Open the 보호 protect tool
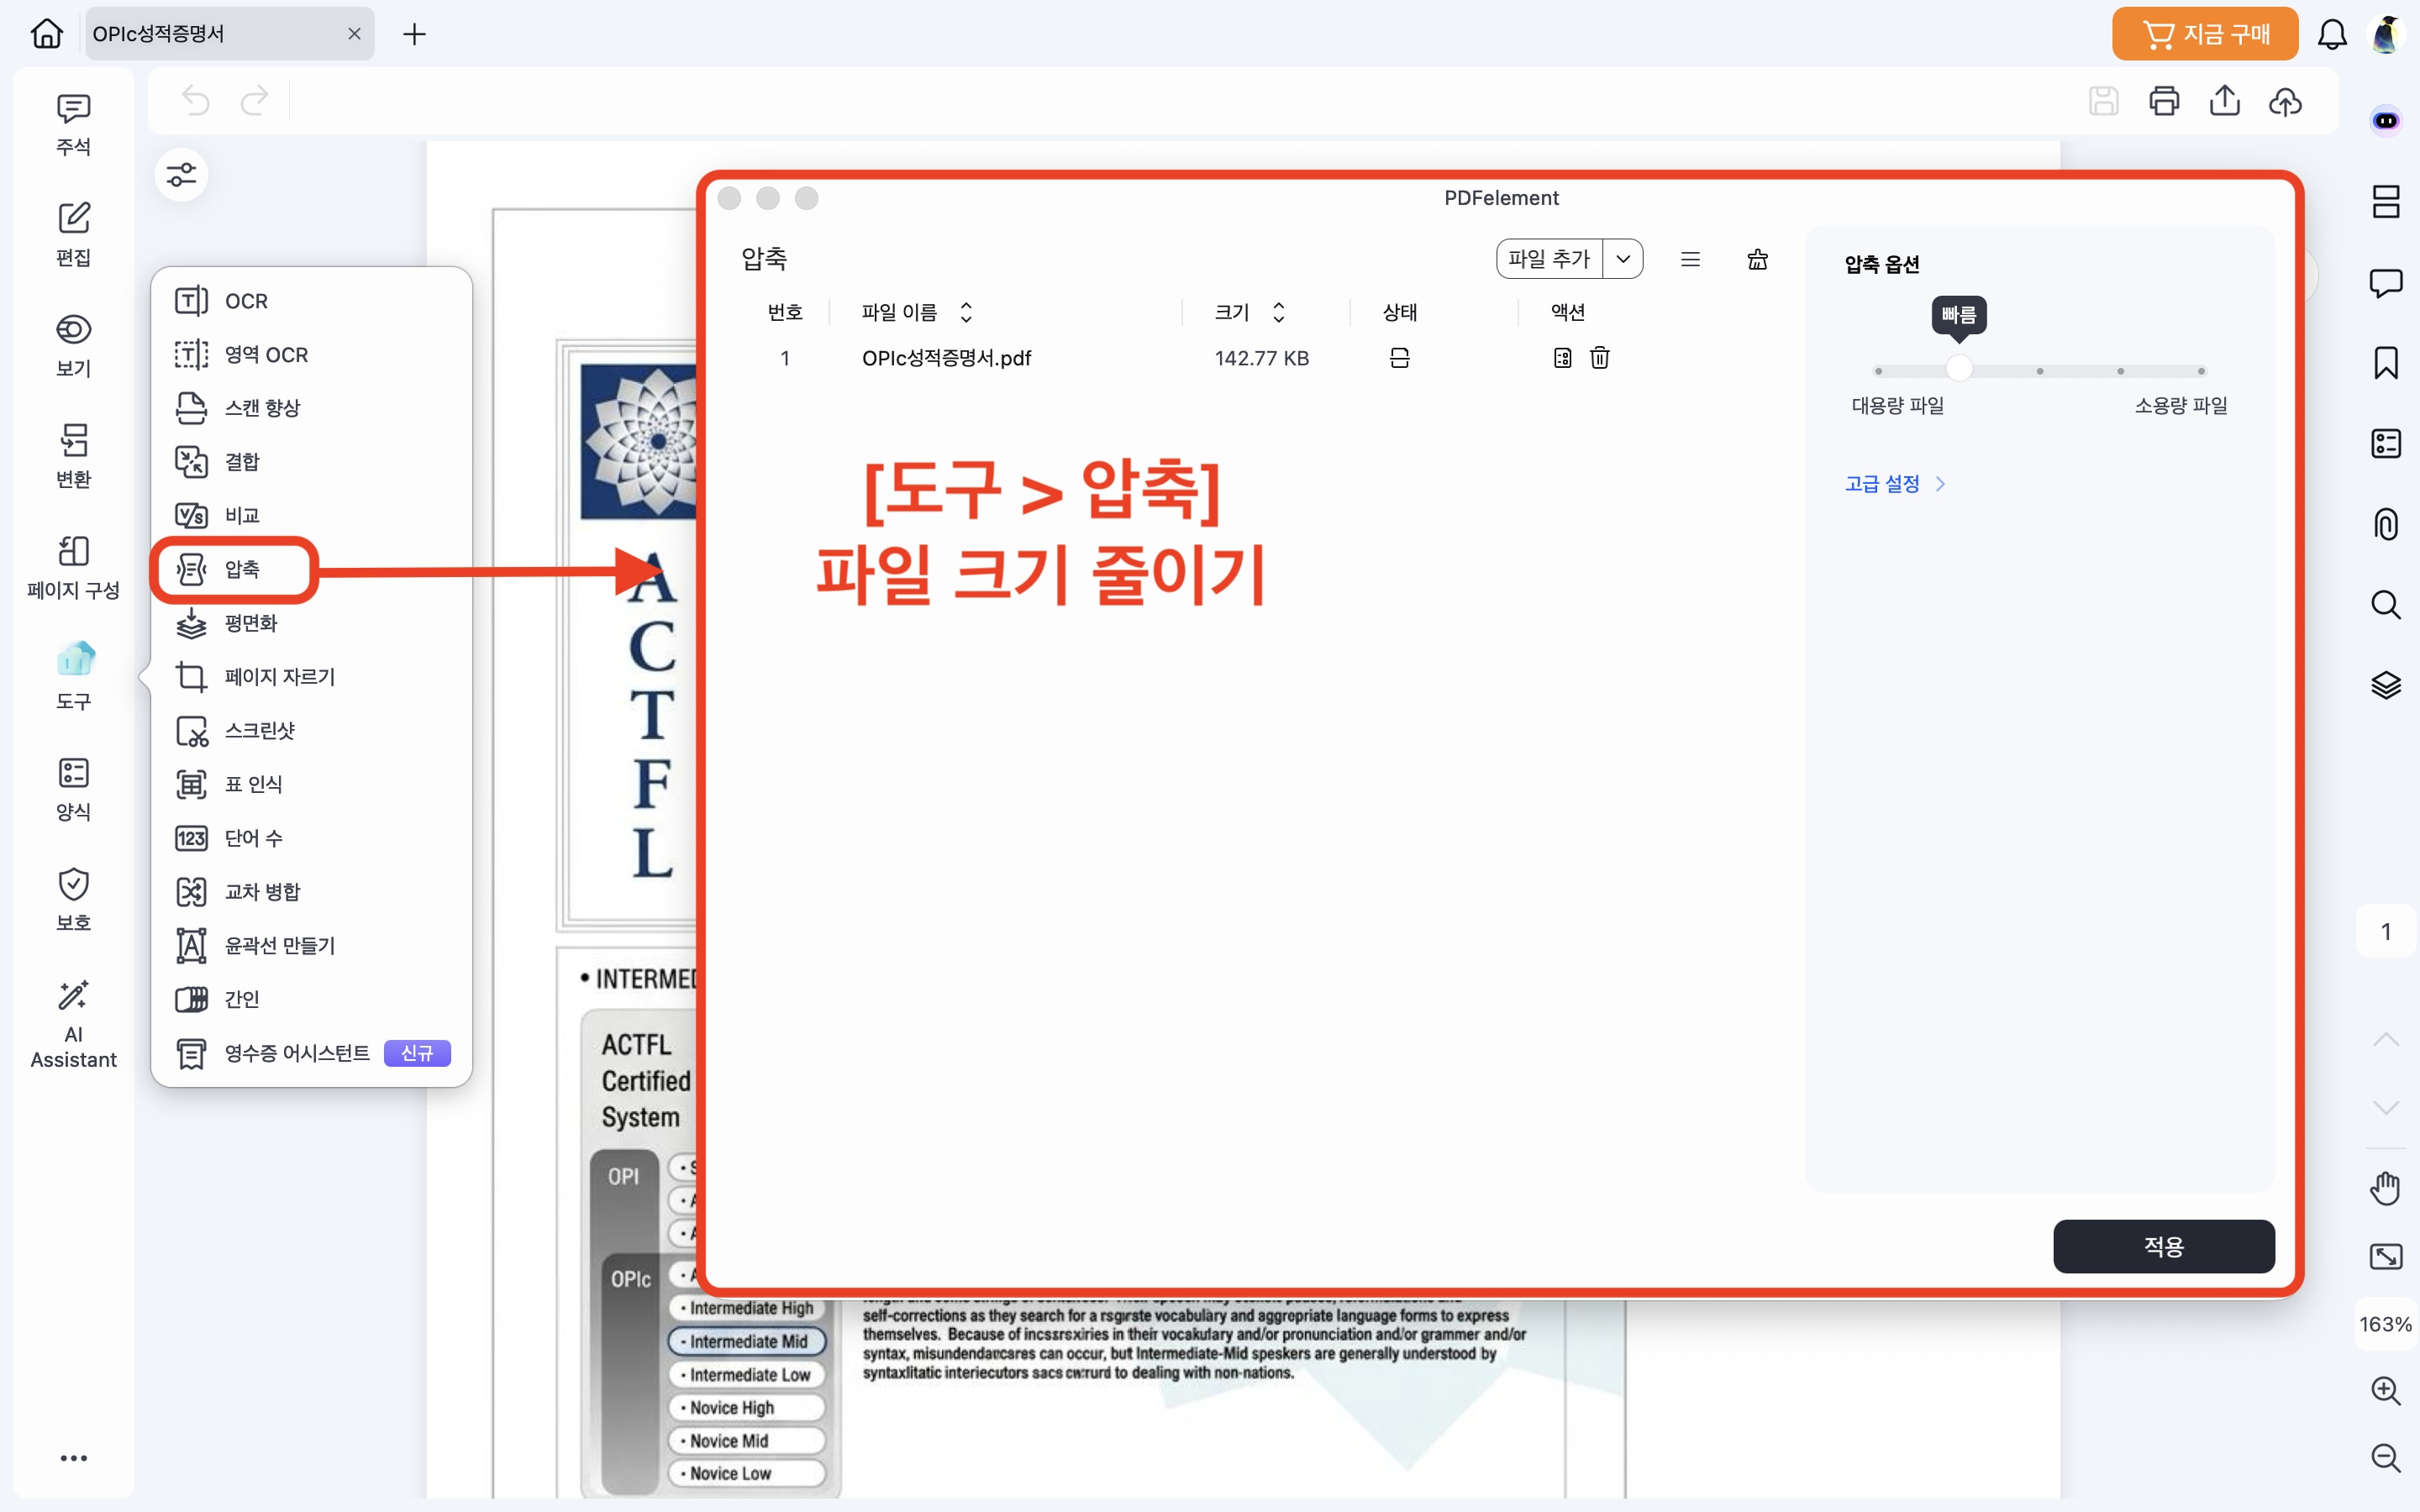This screenshot has height=1512, width=2420. point(73,900)
